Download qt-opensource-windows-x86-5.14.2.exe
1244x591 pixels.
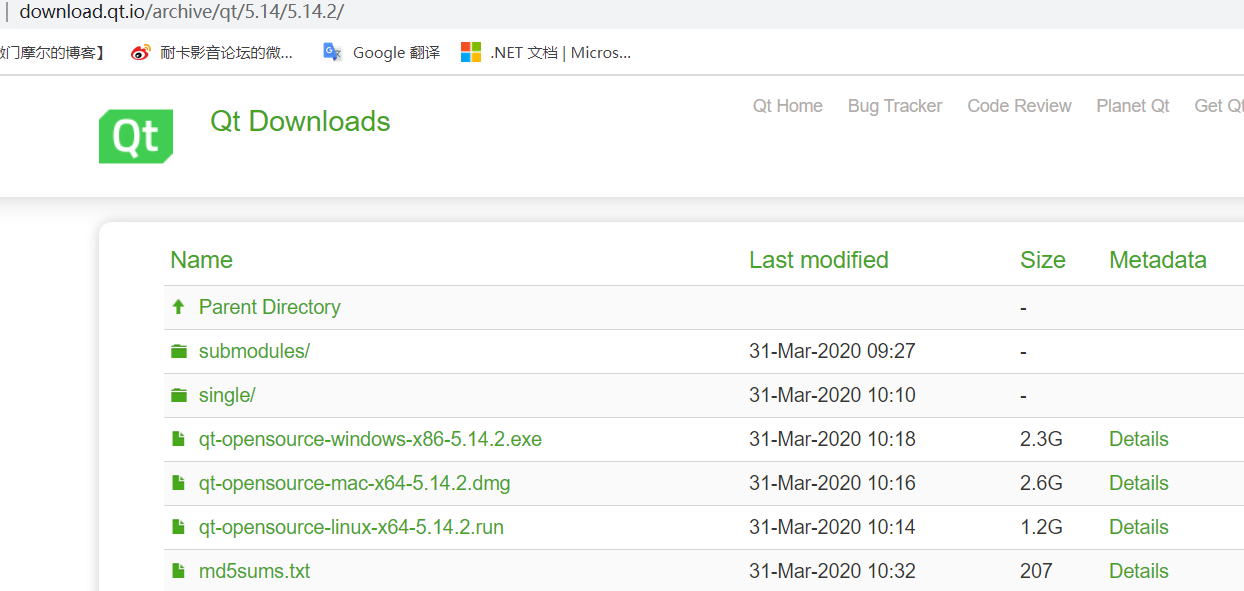(x=370, y=439)
